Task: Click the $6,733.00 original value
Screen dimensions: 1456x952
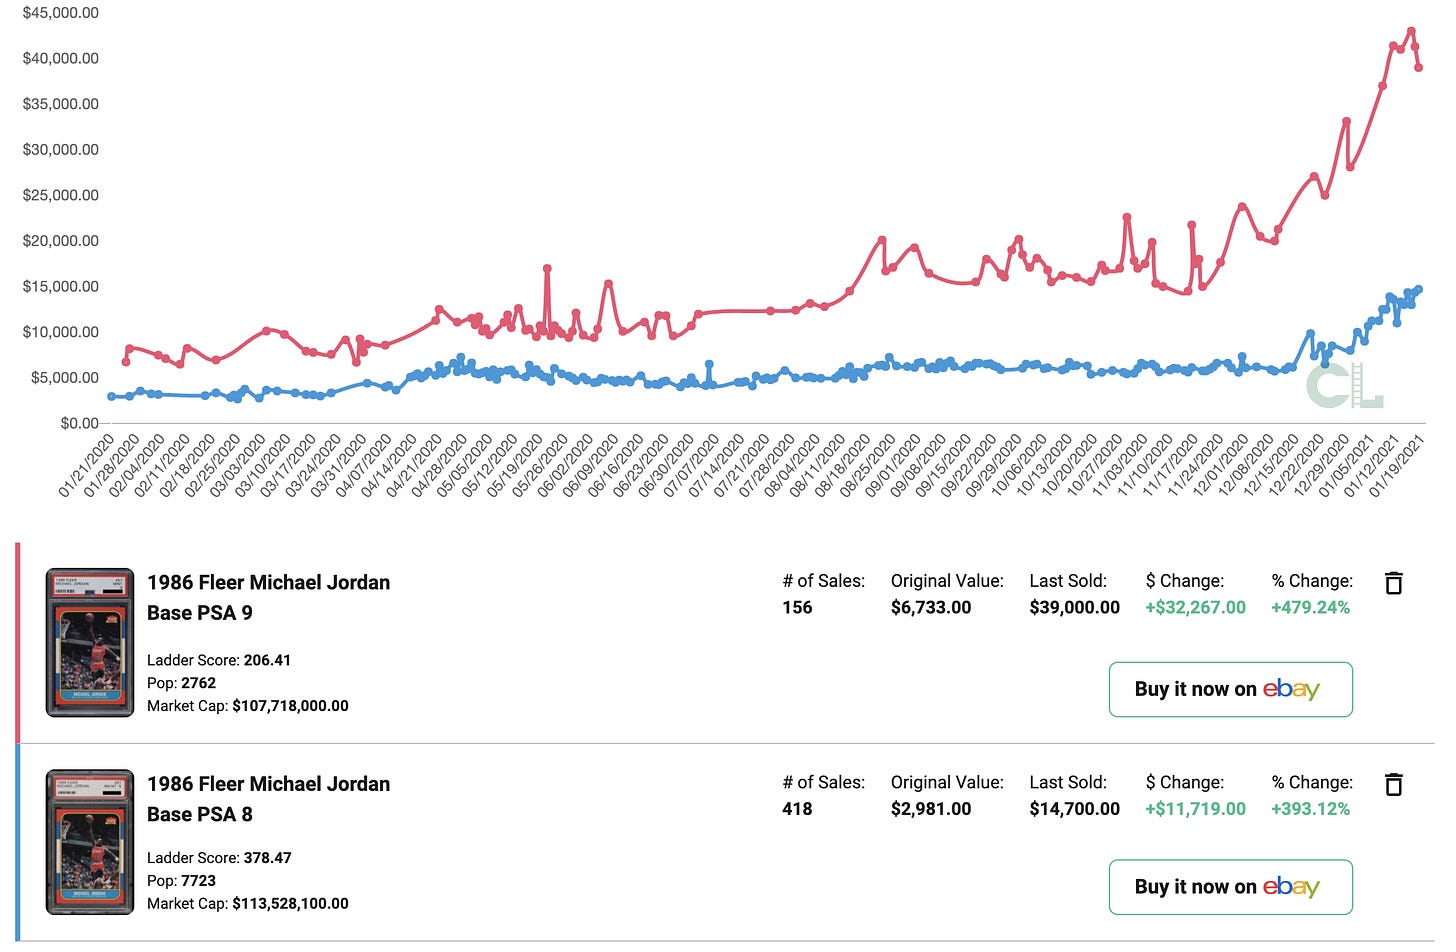Action: click(931, 607)
